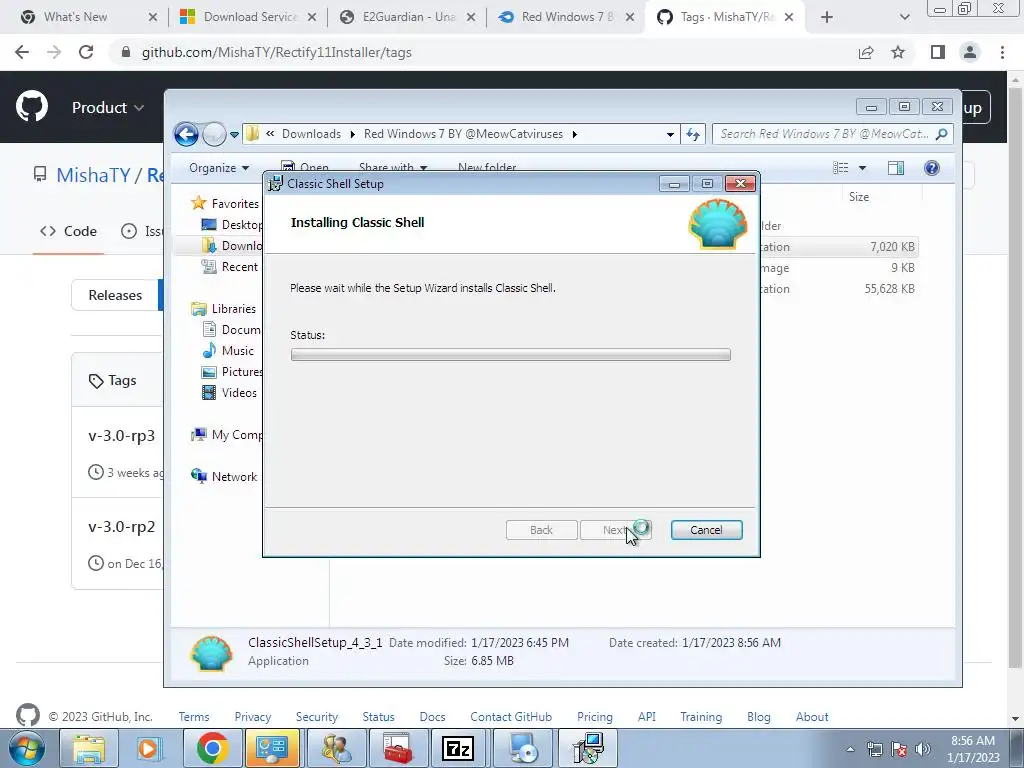
Task: Click the volume speaker tray icon
Action: [x=922, y=749]
